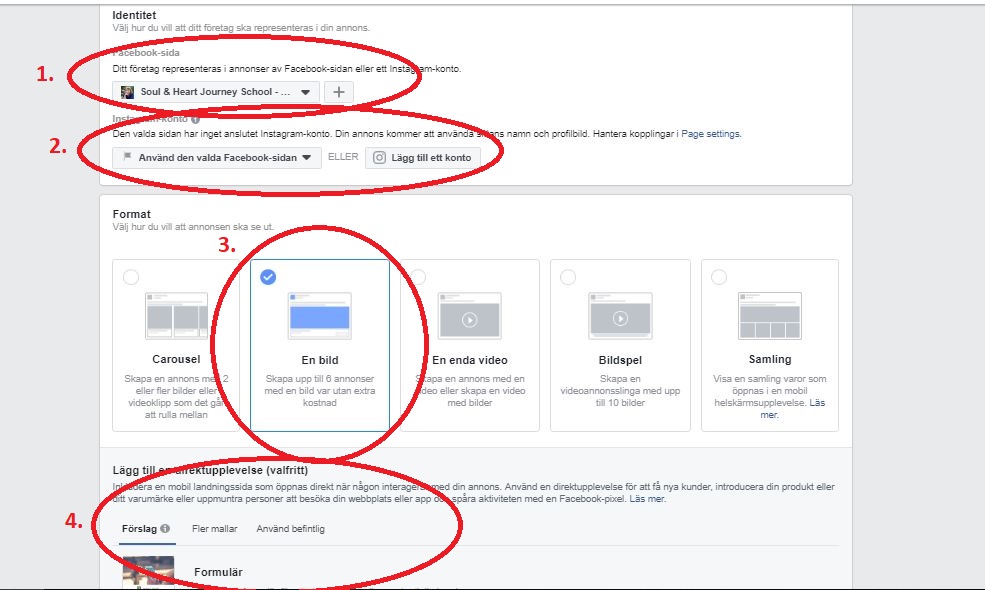Click info icon next to Instagram-konto
The width and height of the screenshot is (985, 590).
[x=196, y=119]
